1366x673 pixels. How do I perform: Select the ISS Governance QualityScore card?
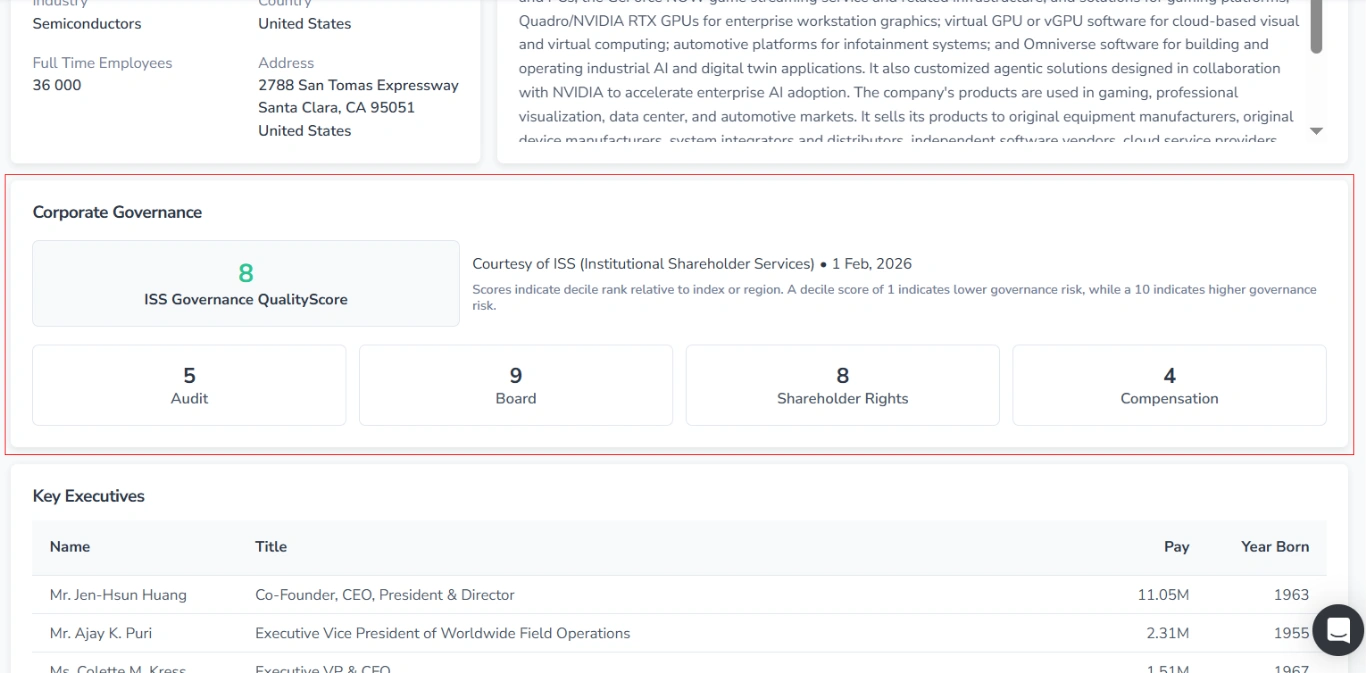[245, 283]
